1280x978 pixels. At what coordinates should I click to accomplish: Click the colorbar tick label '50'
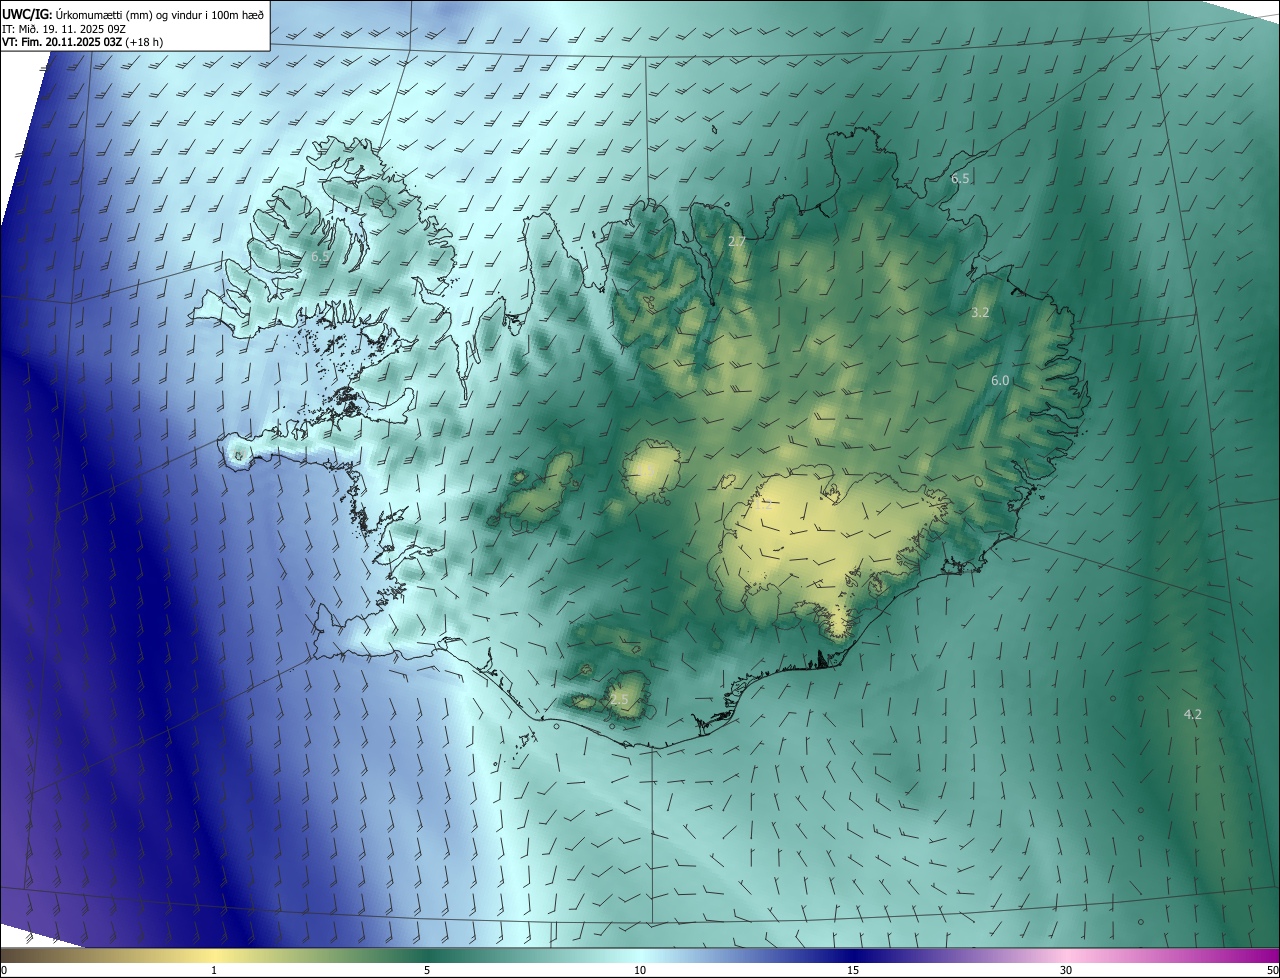(x=1272, y=970)
